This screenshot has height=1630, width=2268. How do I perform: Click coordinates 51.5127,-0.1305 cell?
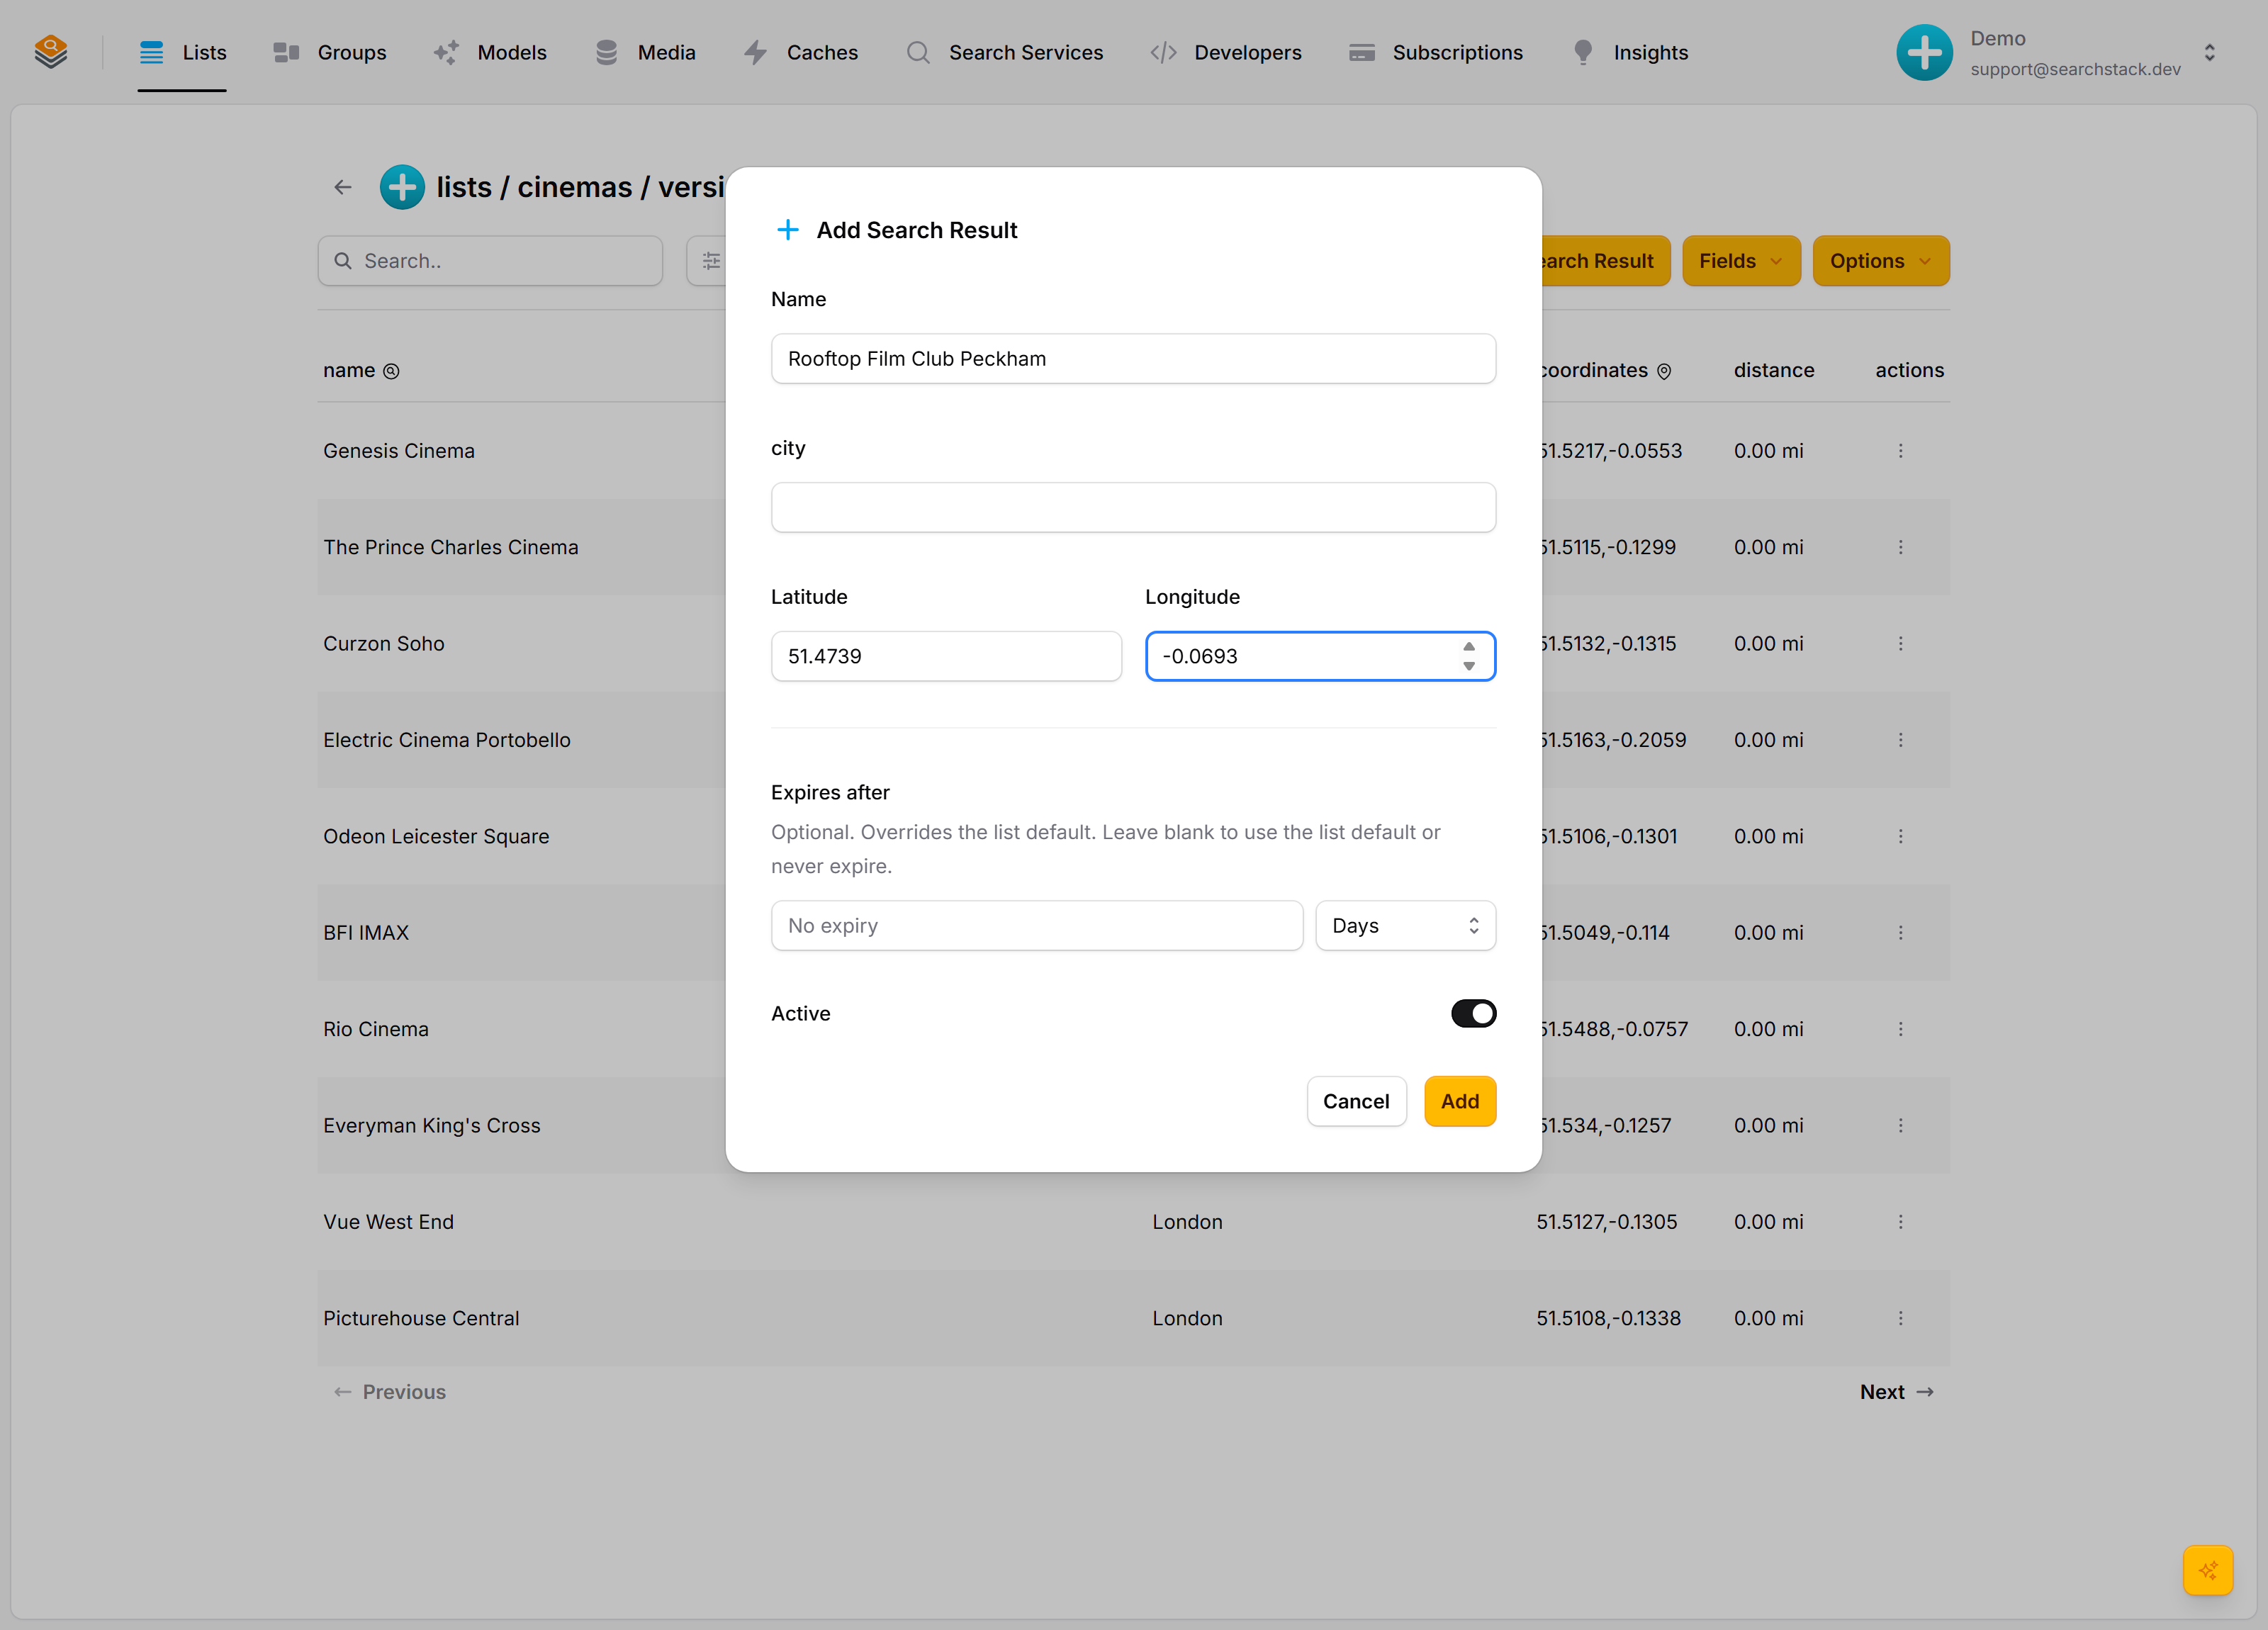pyautogui.click(x=1606, y=1222)
